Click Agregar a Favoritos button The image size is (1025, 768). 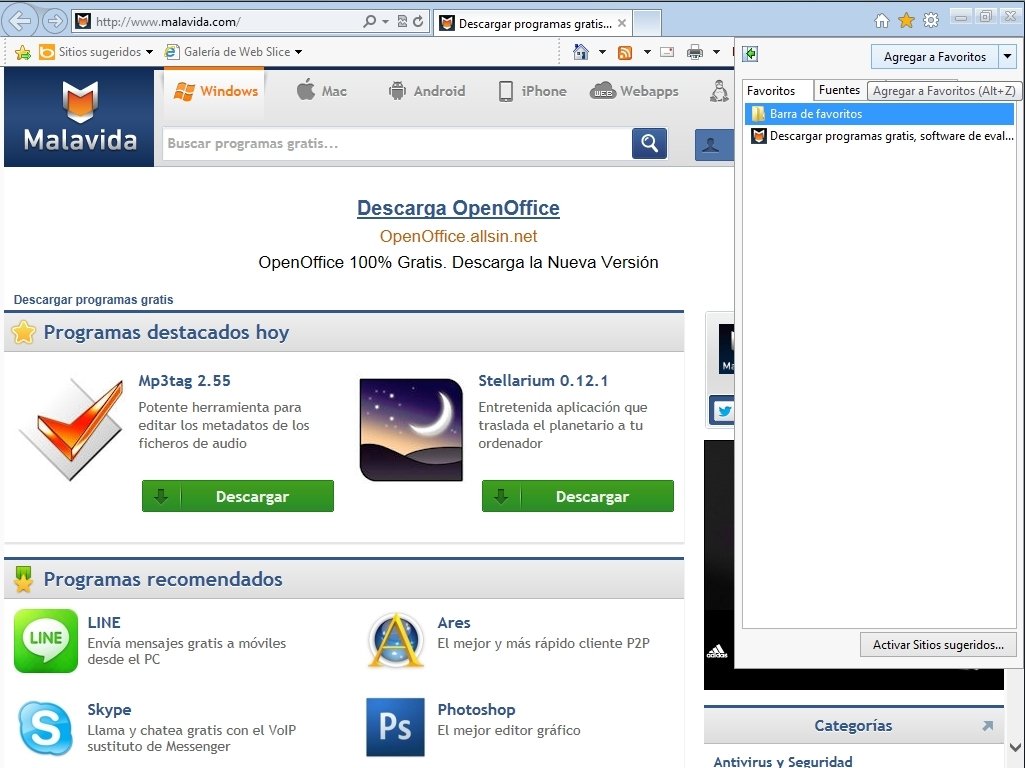point(935,56)
